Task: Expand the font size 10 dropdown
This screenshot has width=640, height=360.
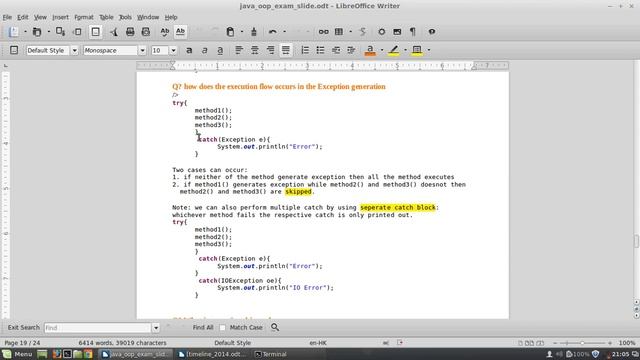Action: 173,51
